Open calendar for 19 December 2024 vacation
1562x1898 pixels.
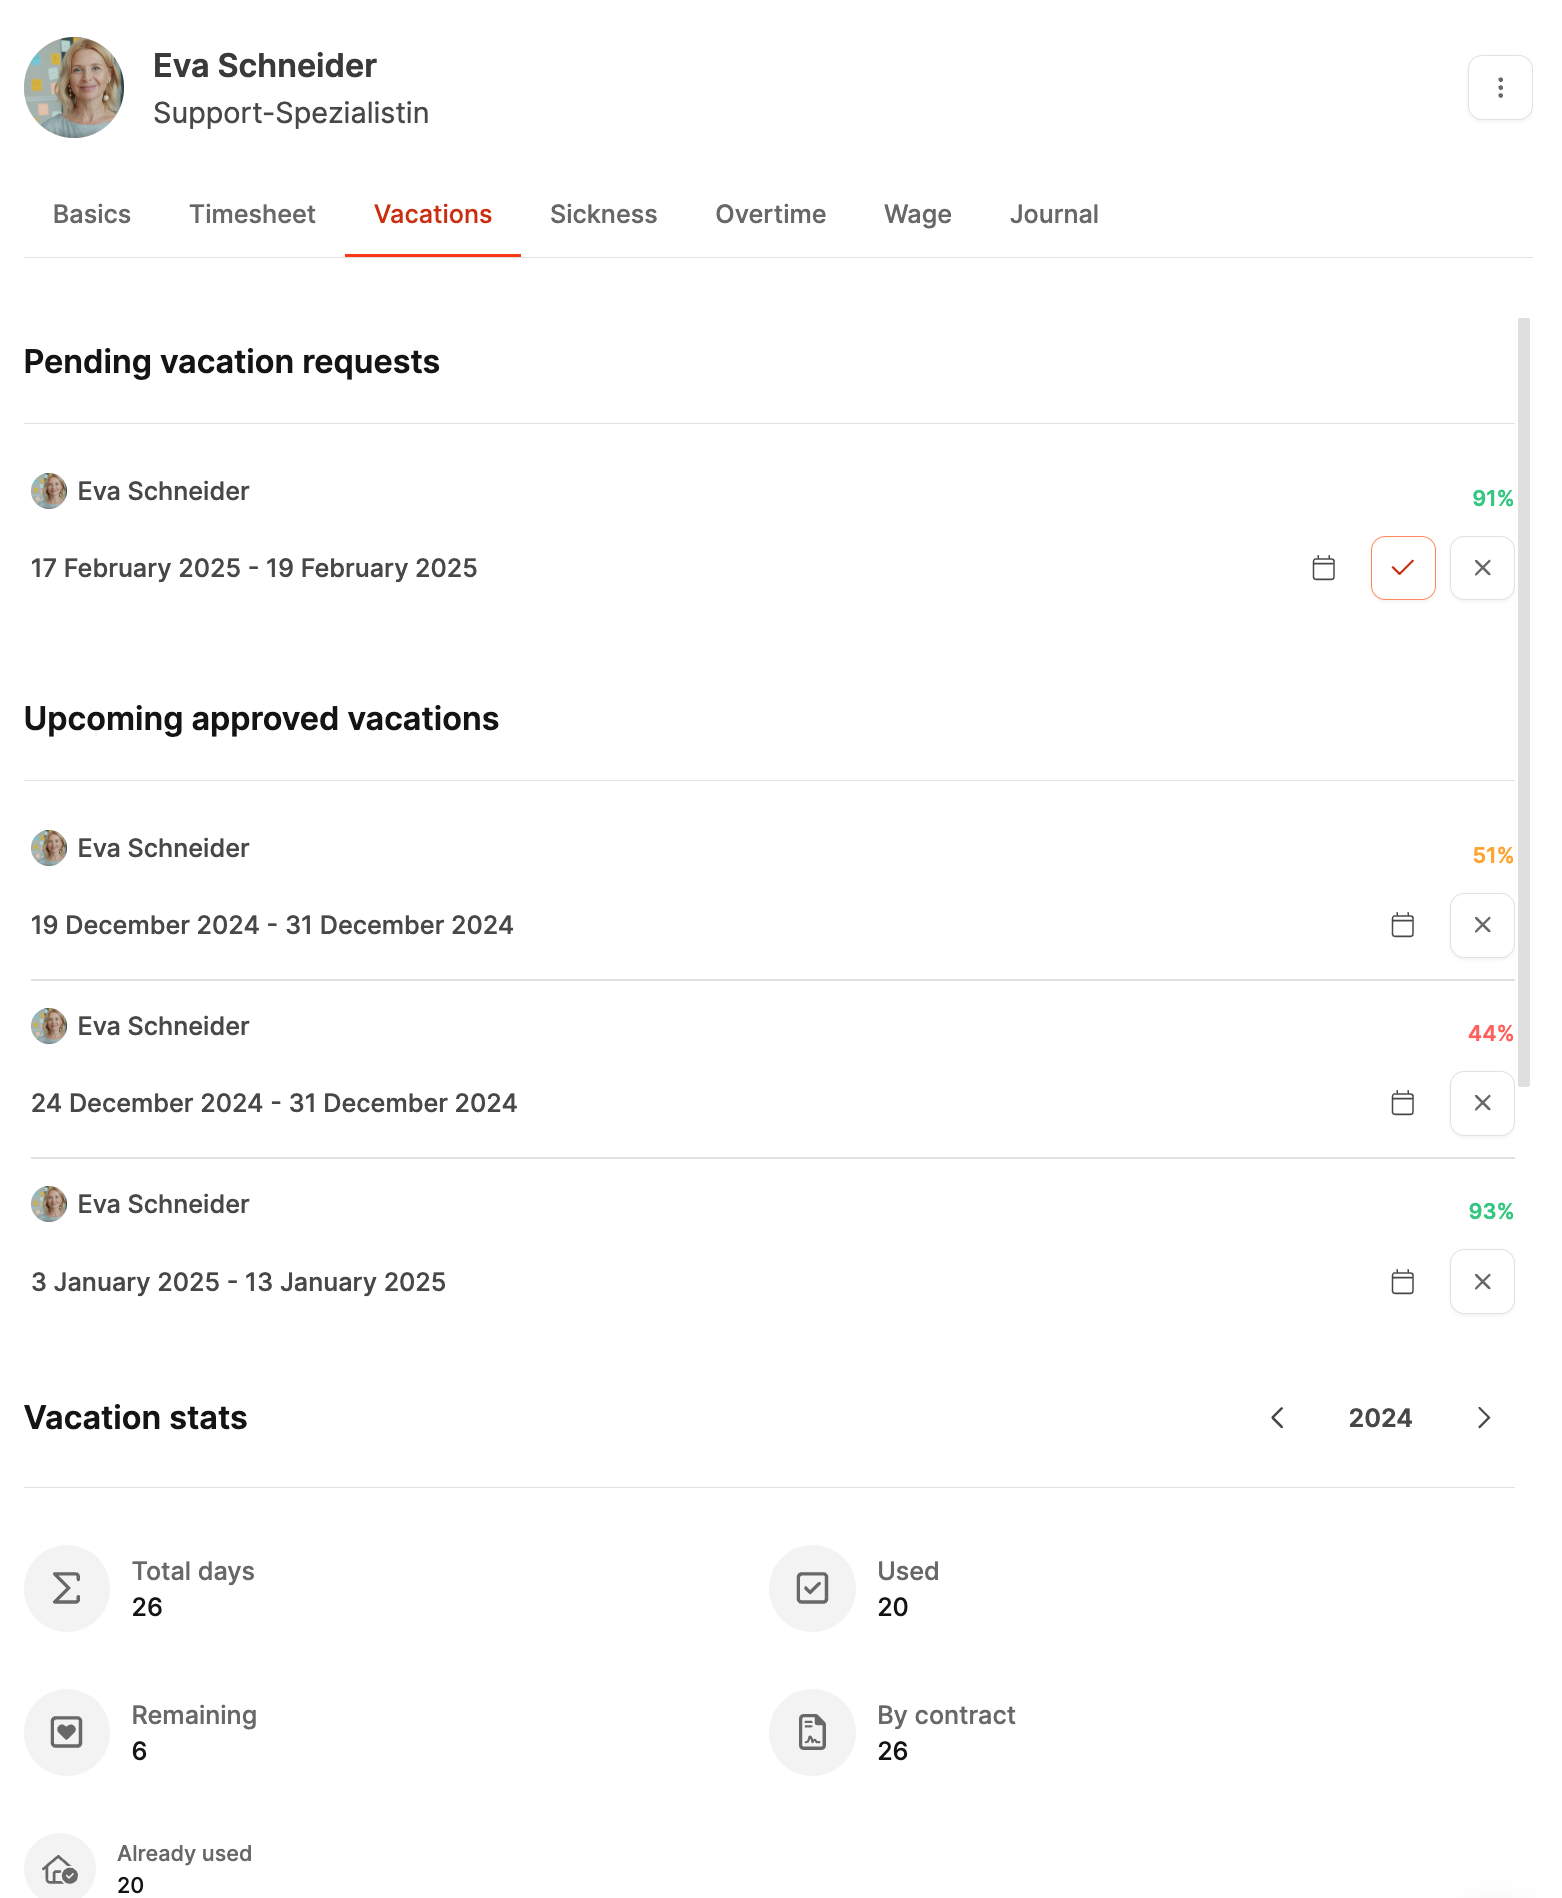click(x=1402, y=925)
